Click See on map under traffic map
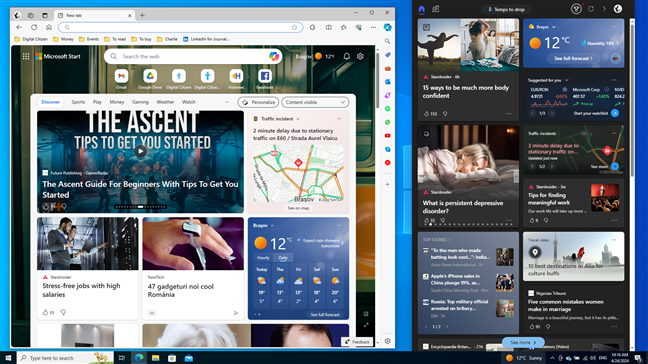Screen dimensions: 648x364 298,208
